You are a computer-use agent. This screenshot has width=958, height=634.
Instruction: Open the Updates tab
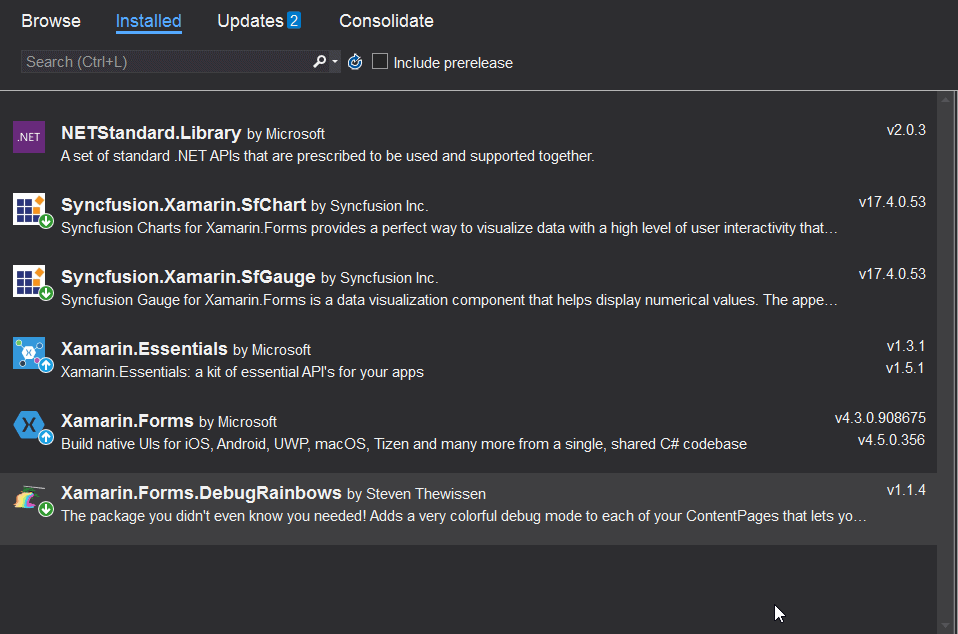point(250,21)
